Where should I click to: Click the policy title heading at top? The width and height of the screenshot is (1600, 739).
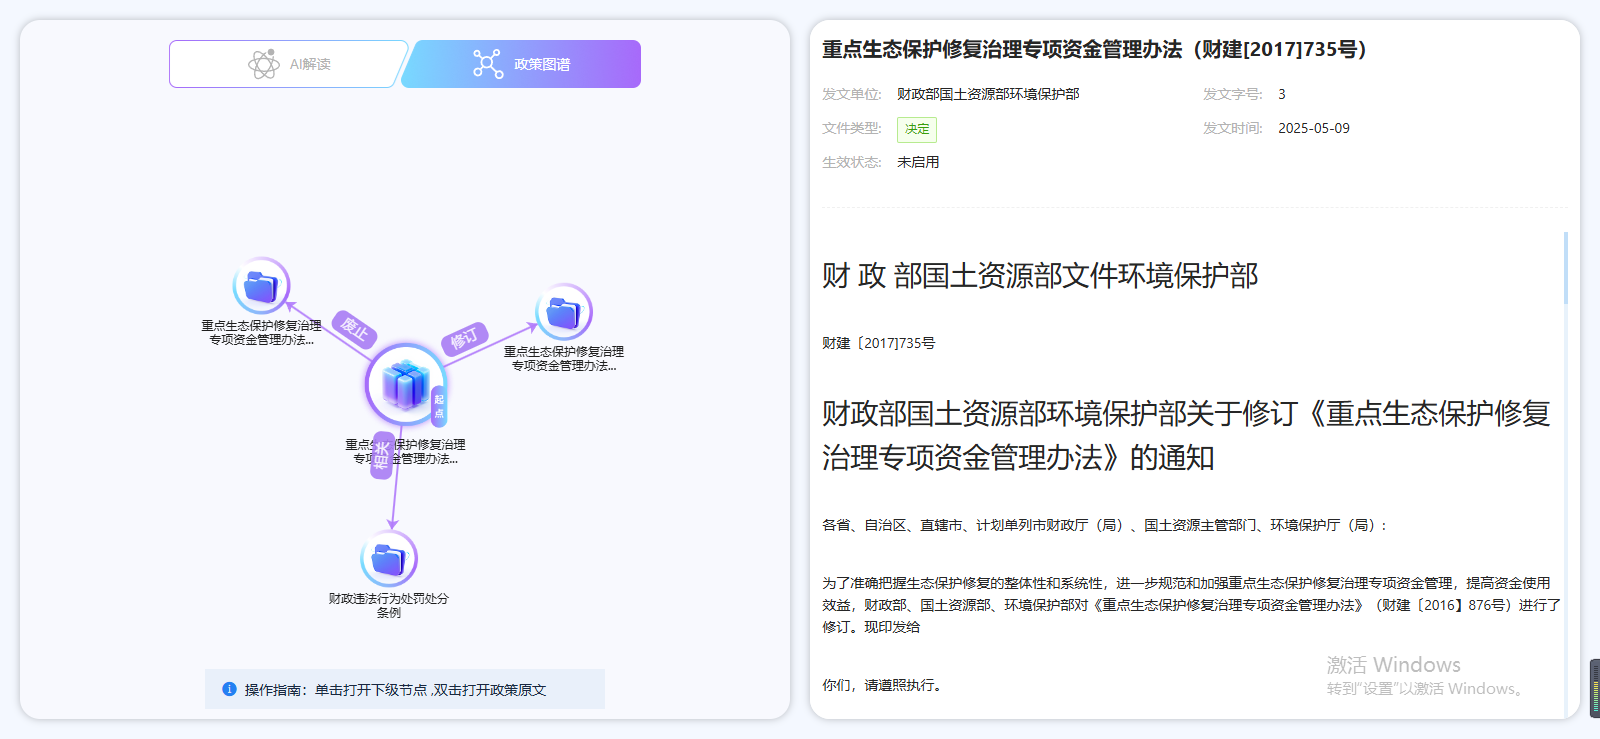pyautogui.click(x=1094, y=49)
